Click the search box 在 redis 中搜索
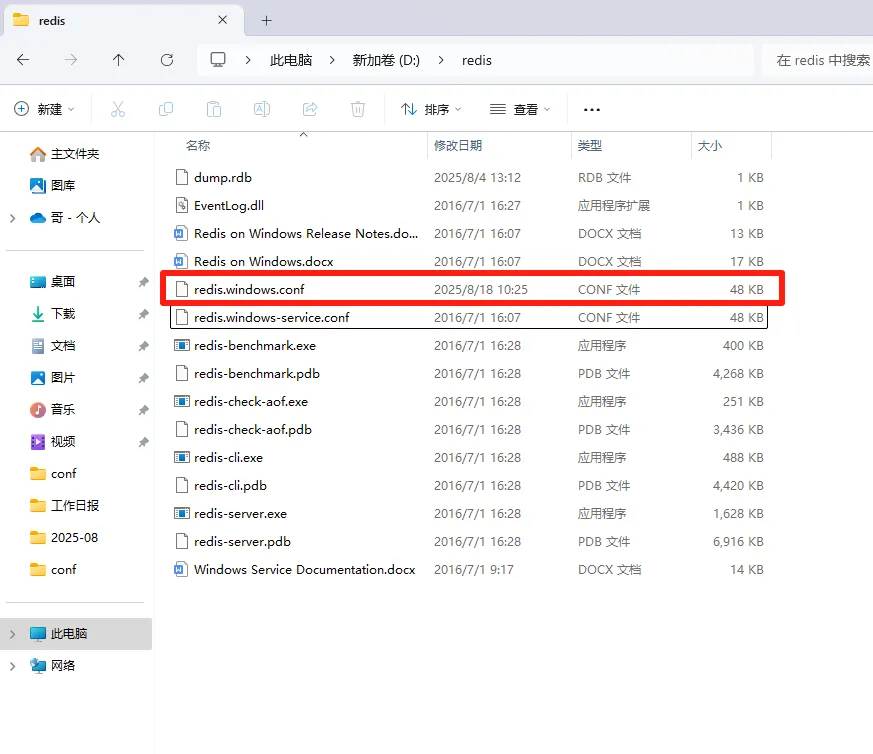 [x=817, y=60]
